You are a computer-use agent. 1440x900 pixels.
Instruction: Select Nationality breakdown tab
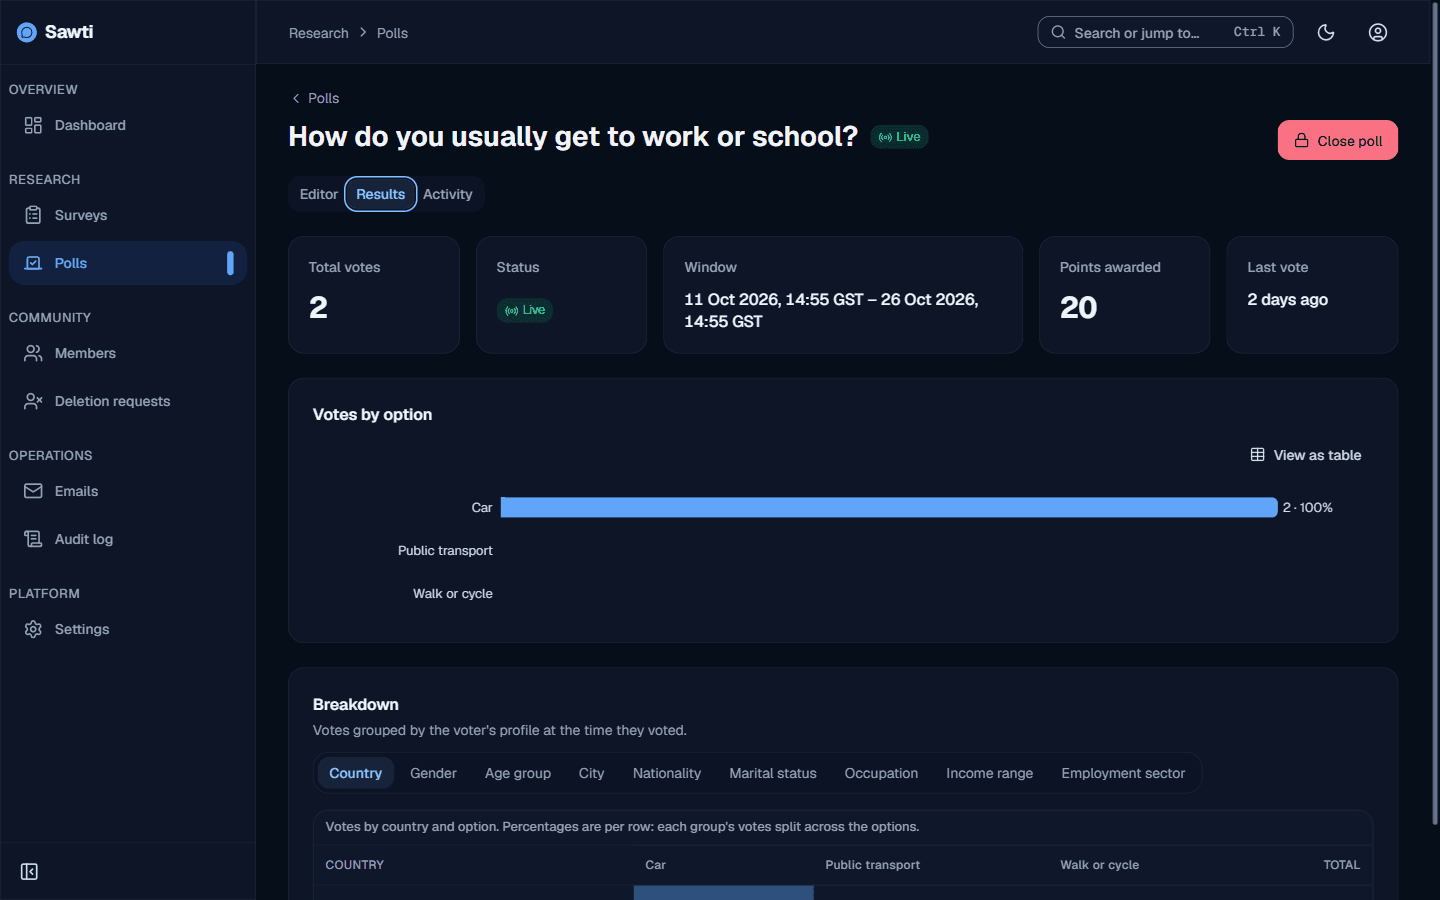[x=667, y=773]
